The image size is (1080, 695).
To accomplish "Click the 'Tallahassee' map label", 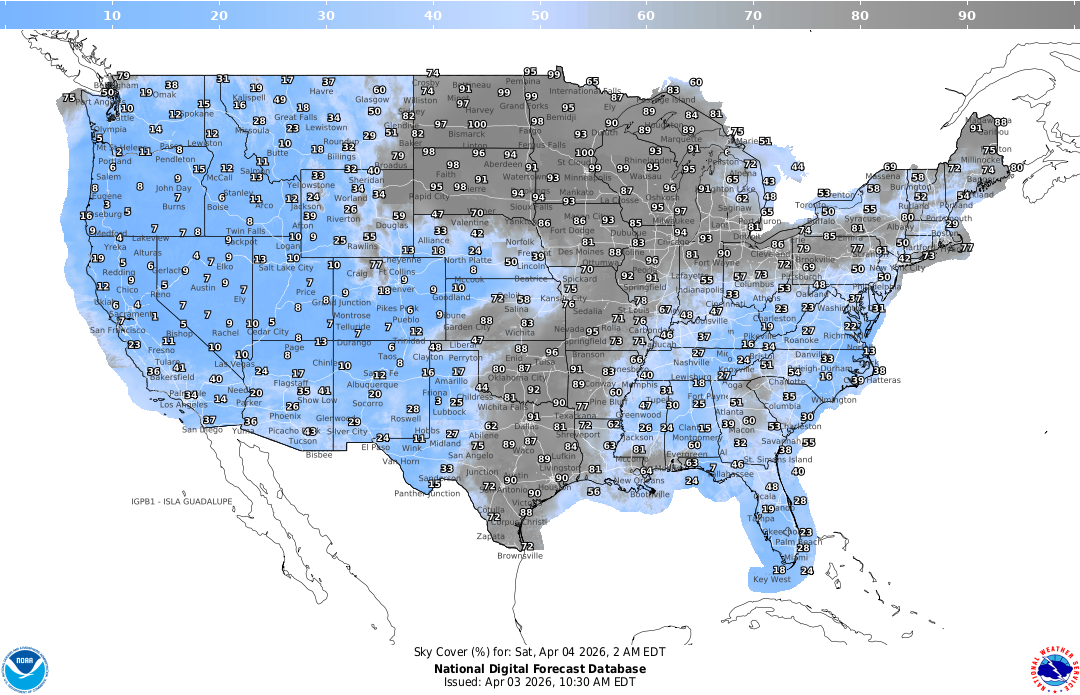I will (729, 474).
